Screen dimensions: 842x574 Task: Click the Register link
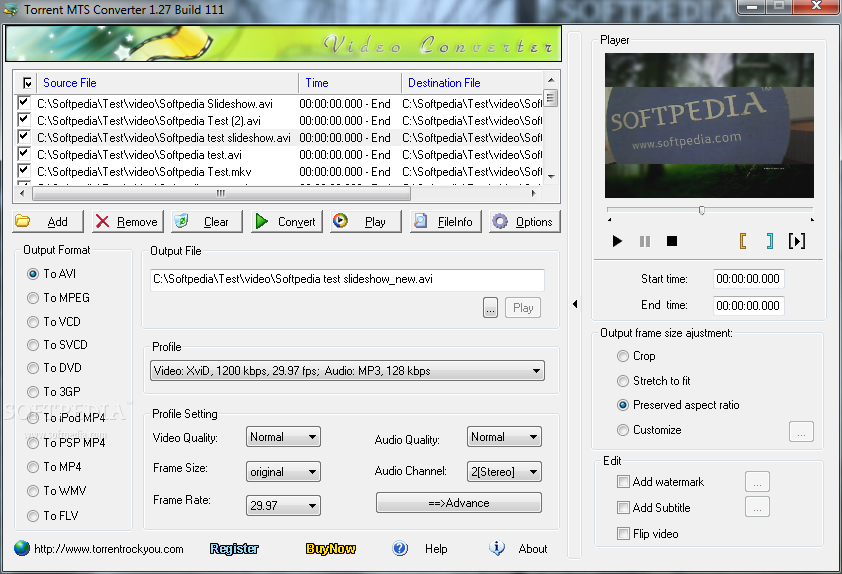coord(234,548)
